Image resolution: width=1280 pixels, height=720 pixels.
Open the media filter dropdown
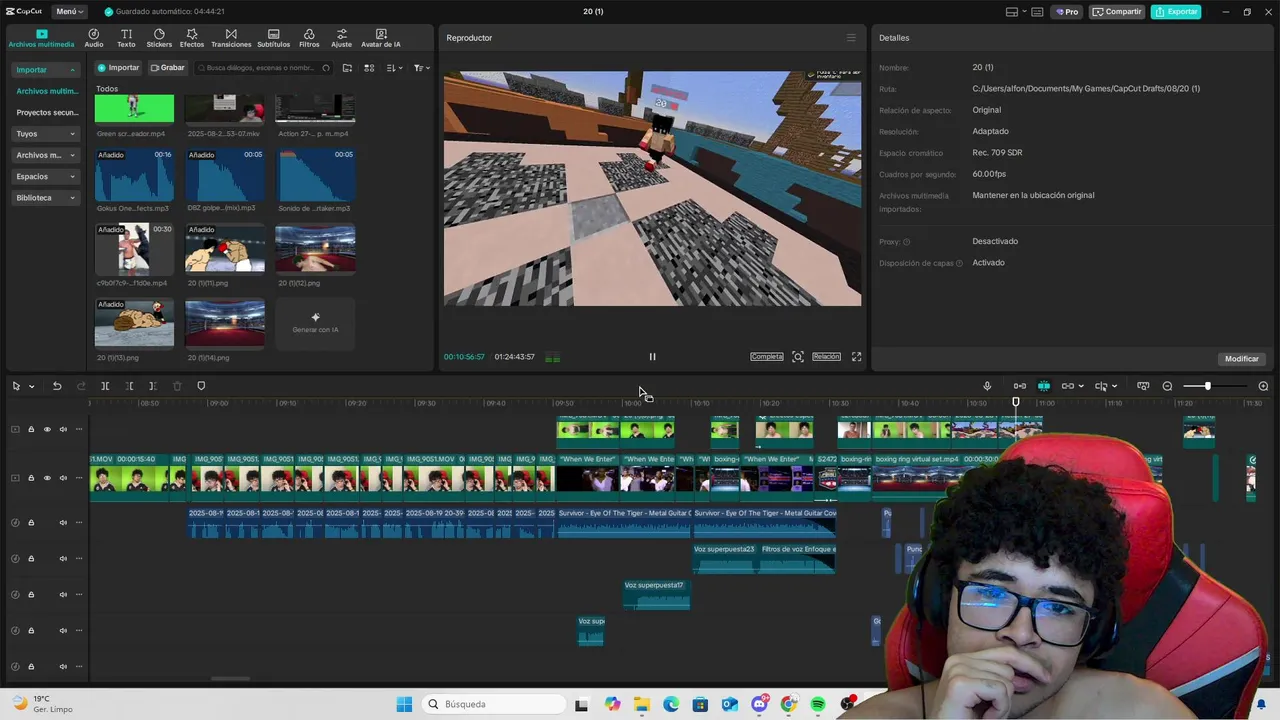(421, 68)
